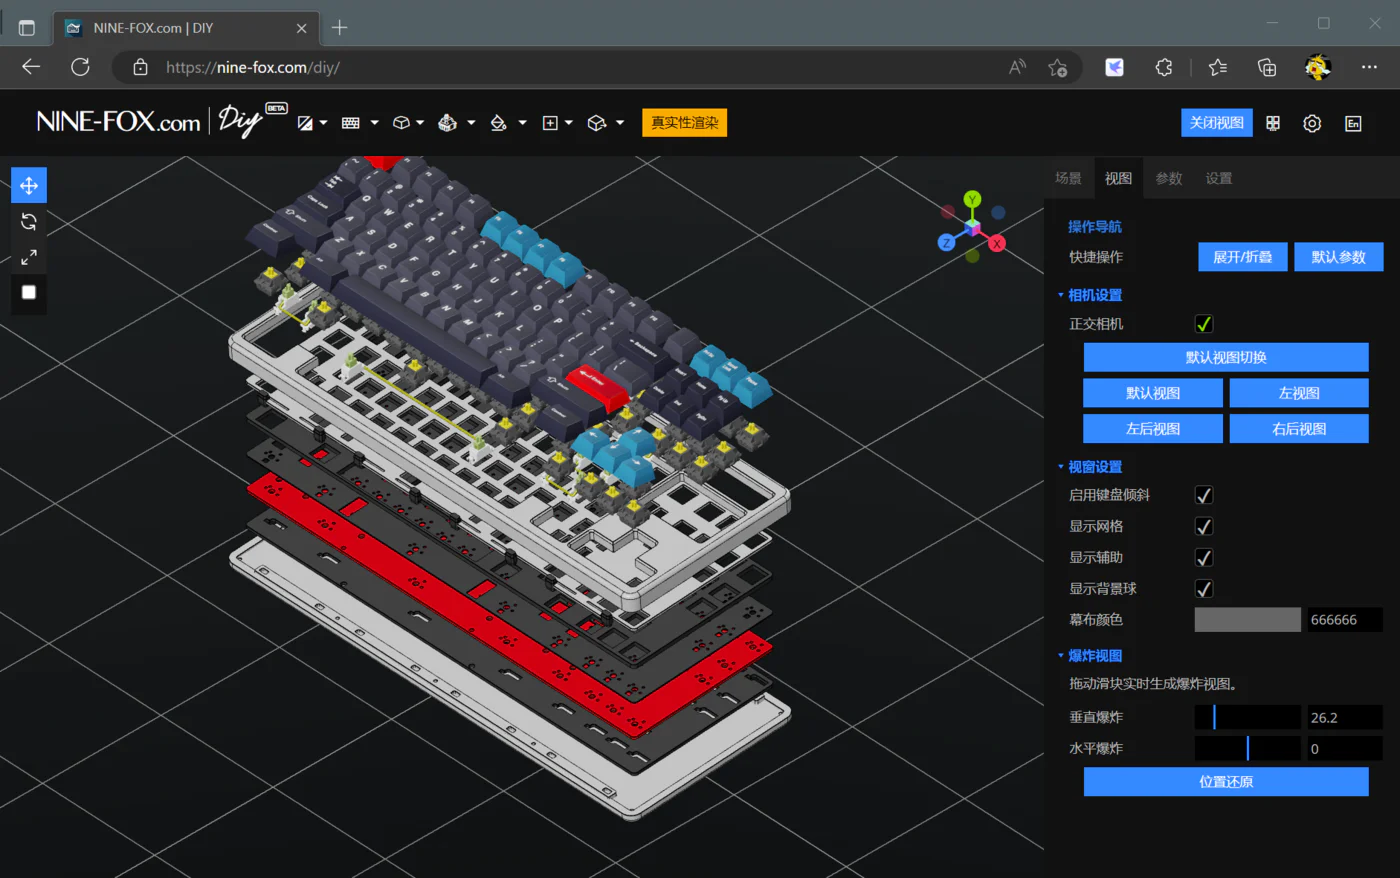This screenshot has height=878, width=1400.
Task: Click the 真实性渲染 button
Action: [685, 123]
